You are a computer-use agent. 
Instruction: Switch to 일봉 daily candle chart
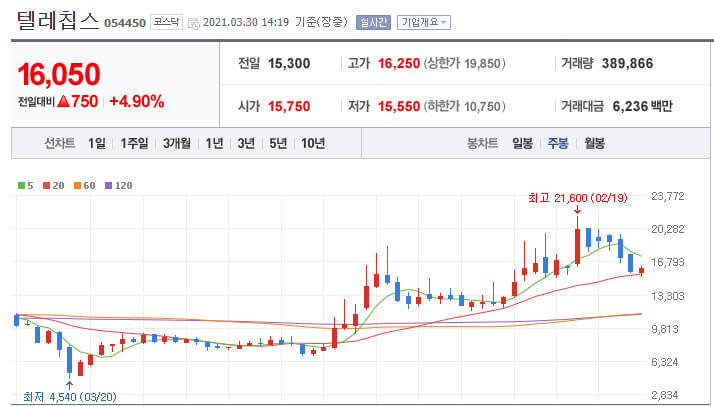522,144
